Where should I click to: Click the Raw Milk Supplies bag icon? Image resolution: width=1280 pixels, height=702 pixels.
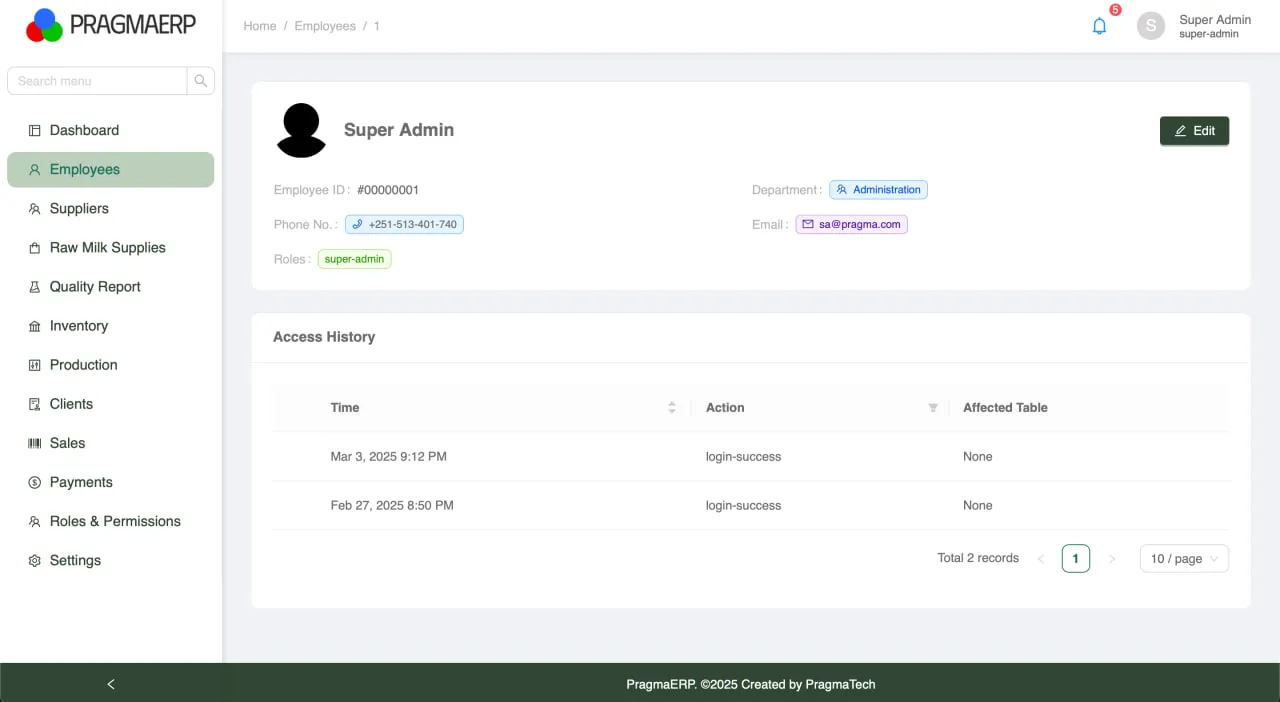[x=35, y=248]
